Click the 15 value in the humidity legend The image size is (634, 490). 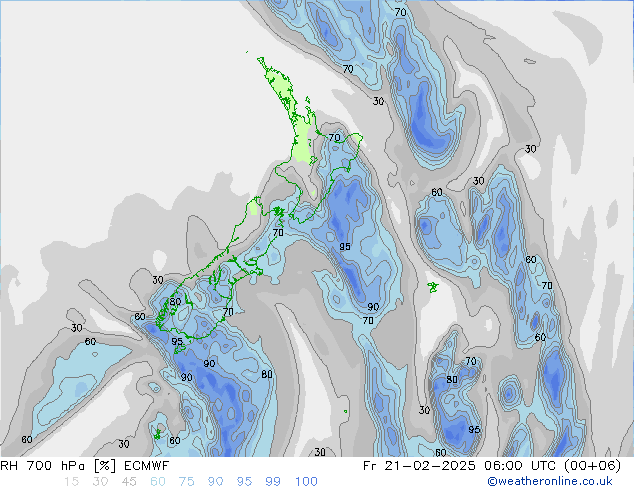(71, 482)
